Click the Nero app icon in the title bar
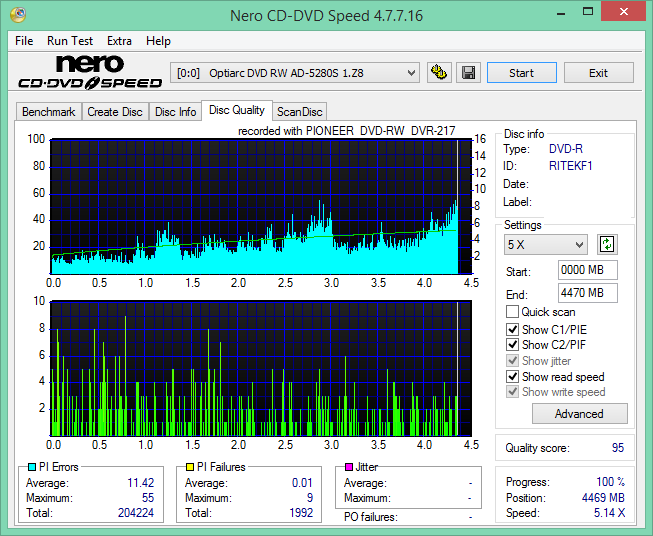The width and height of the screenshot is (653, 536). [17, 15]
